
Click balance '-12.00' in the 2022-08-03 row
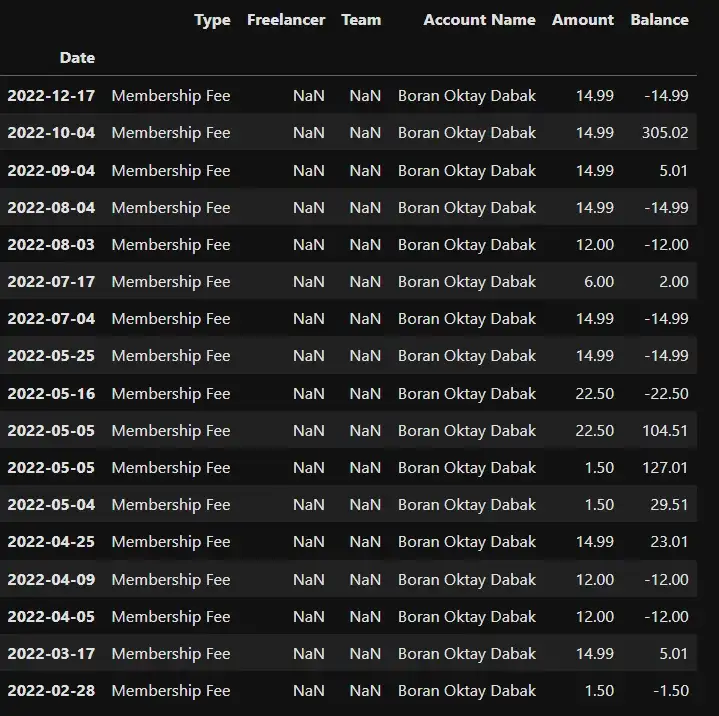click(666, 244)
